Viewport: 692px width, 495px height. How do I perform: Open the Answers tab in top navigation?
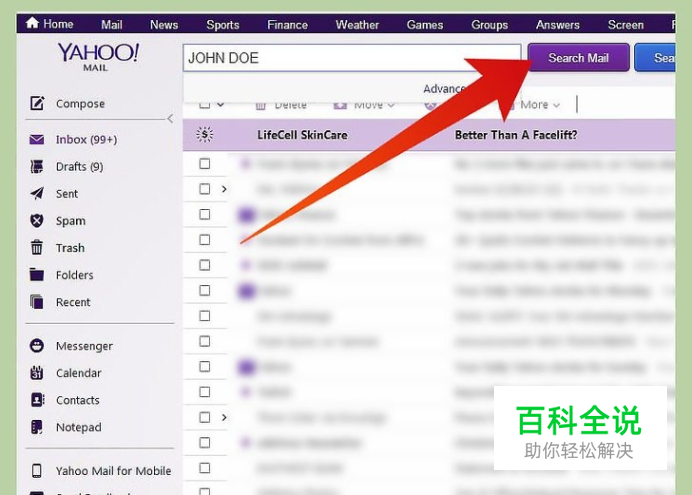557,25
